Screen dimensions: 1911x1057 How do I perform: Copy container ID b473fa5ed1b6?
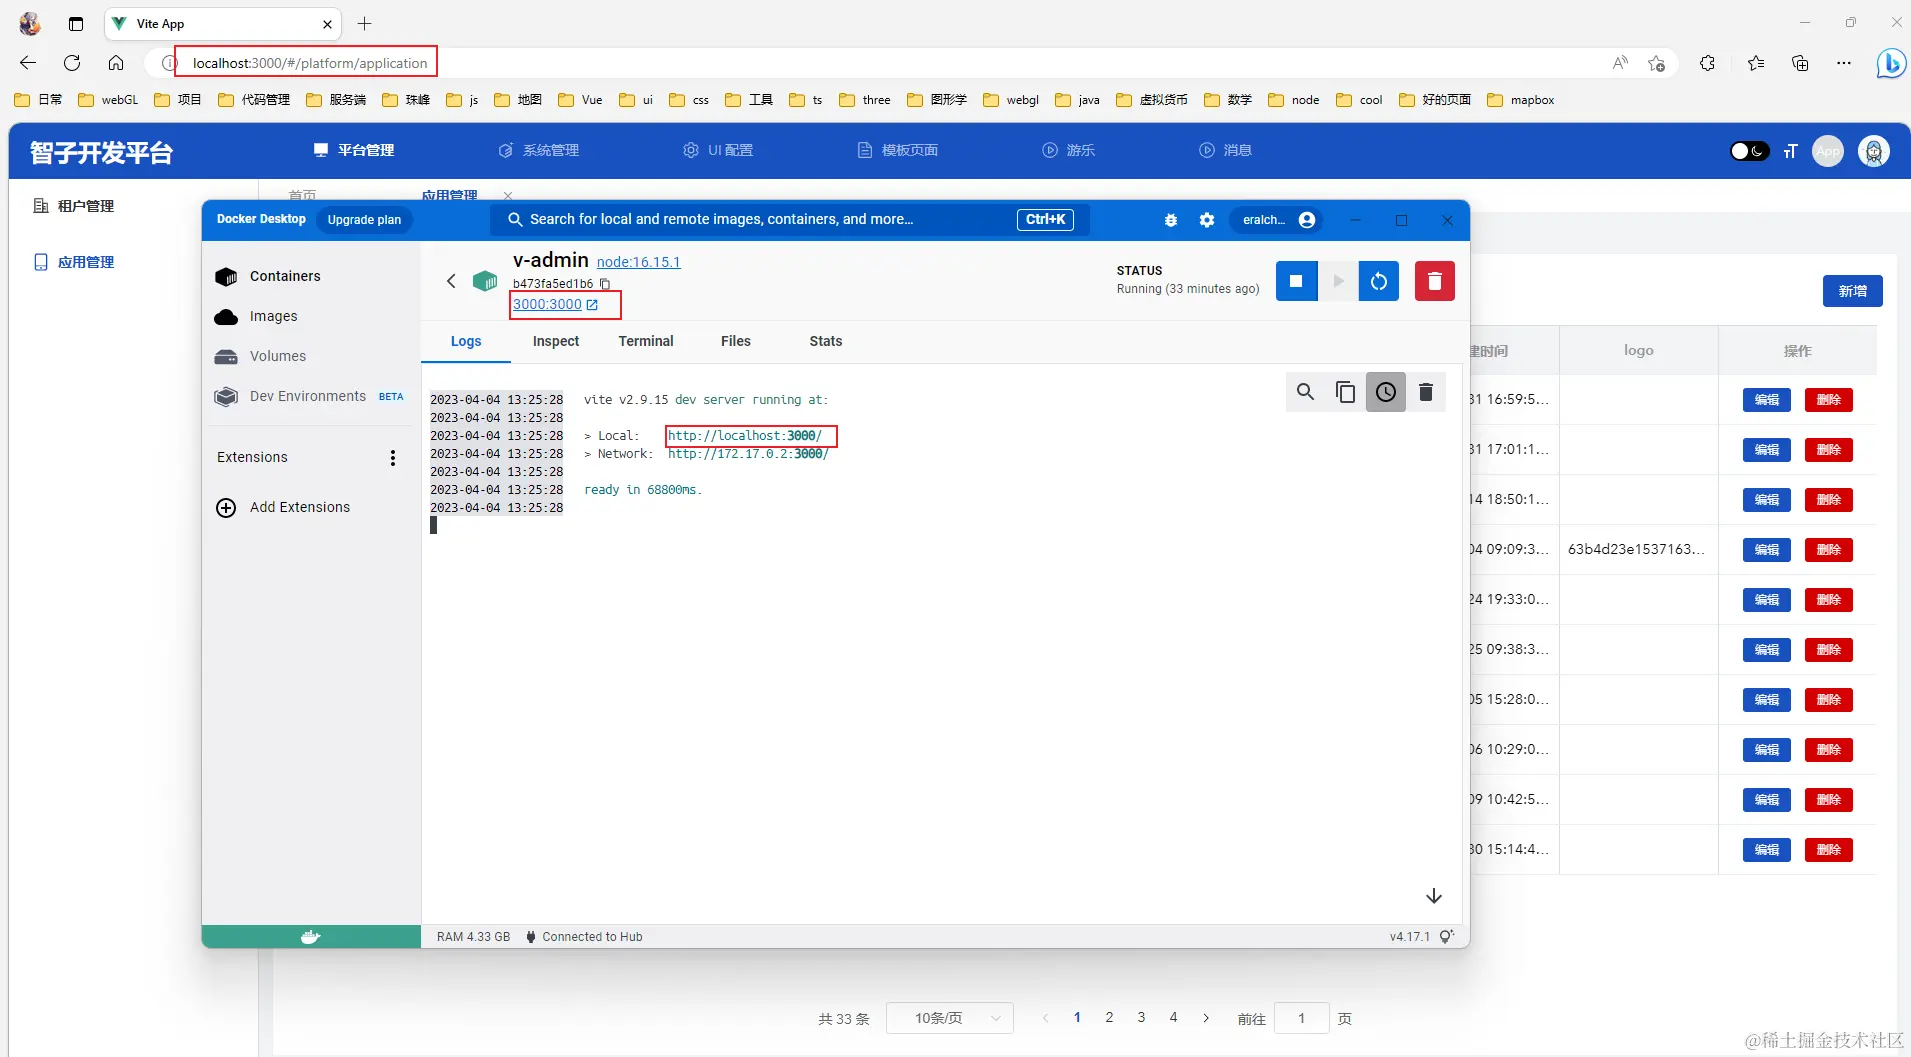coord(605,284)
